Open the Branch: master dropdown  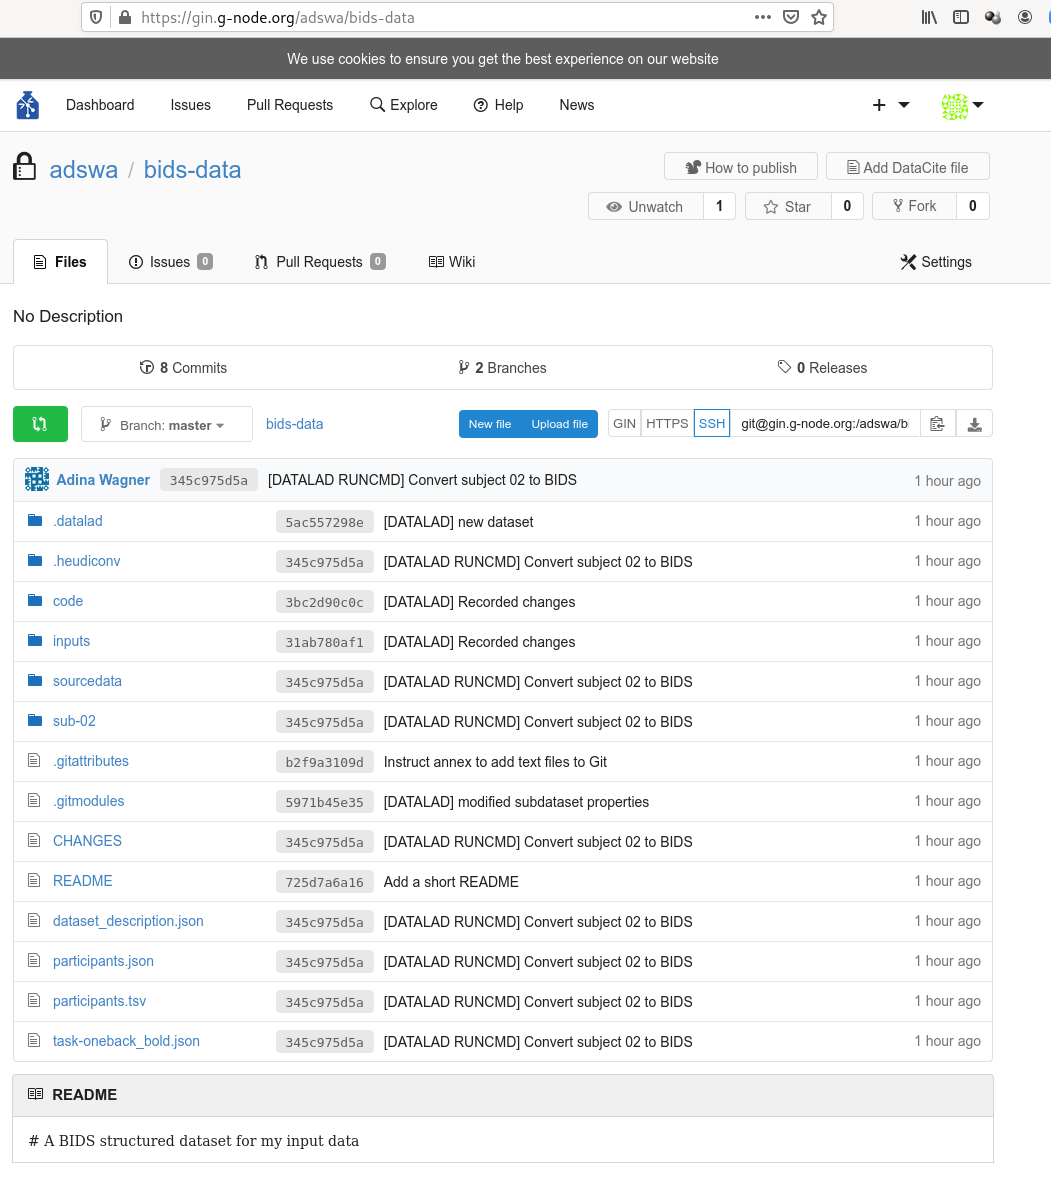[166, 425]
